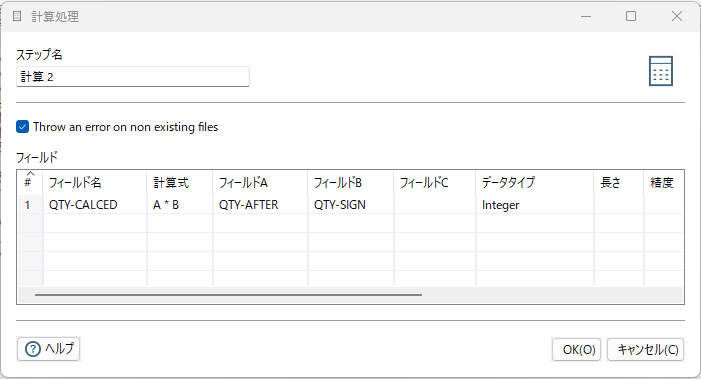
Task: Click the OK(O) button
Action: click(576, 349)
